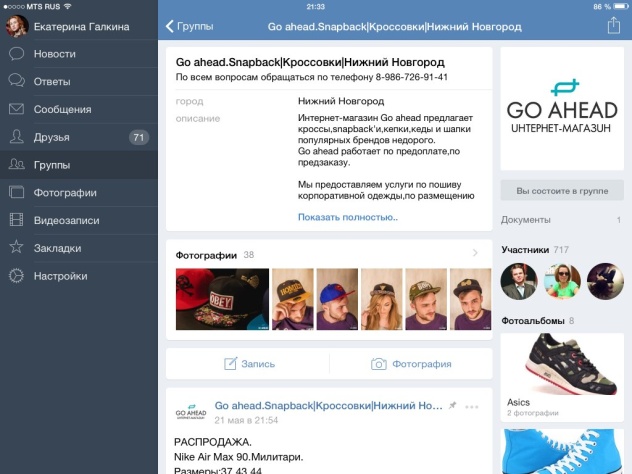Image resolution: width=632 pixels, height=474 pixels.
Task: Select Ответы in the sidebar menu
Action: 52,82
